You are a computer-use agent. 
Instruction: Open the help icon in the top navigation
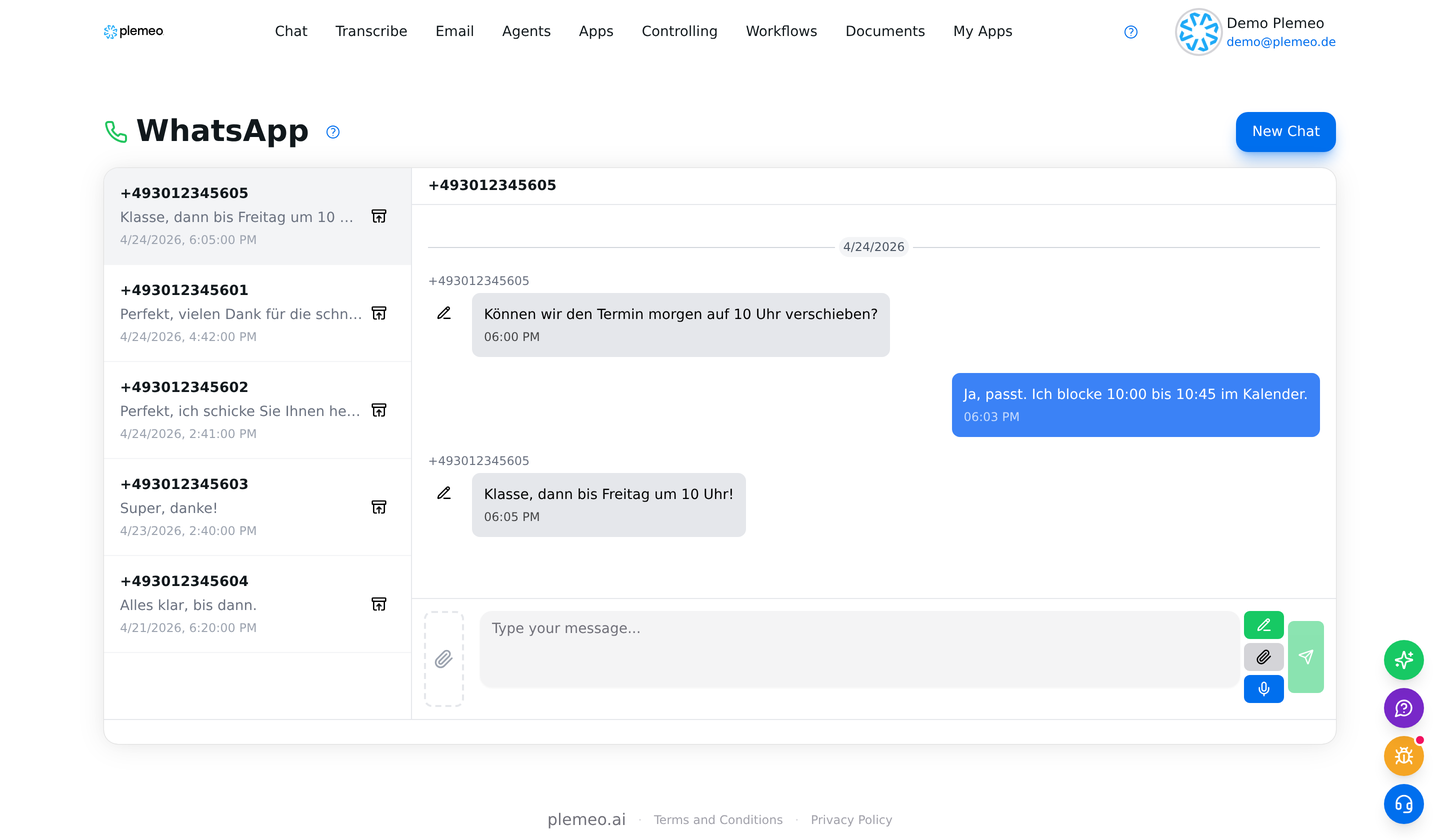click(x=1131, y=32)
